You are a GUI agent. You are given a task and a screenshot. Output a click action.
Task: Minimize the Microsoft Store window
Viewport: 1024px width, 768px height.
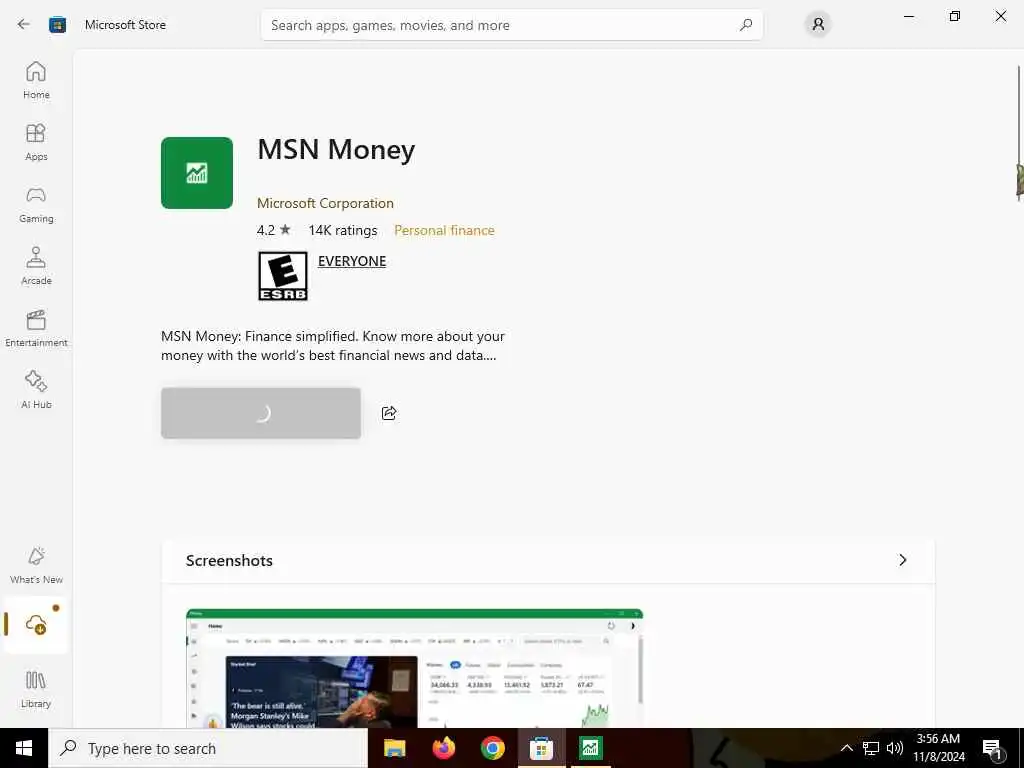908,16
